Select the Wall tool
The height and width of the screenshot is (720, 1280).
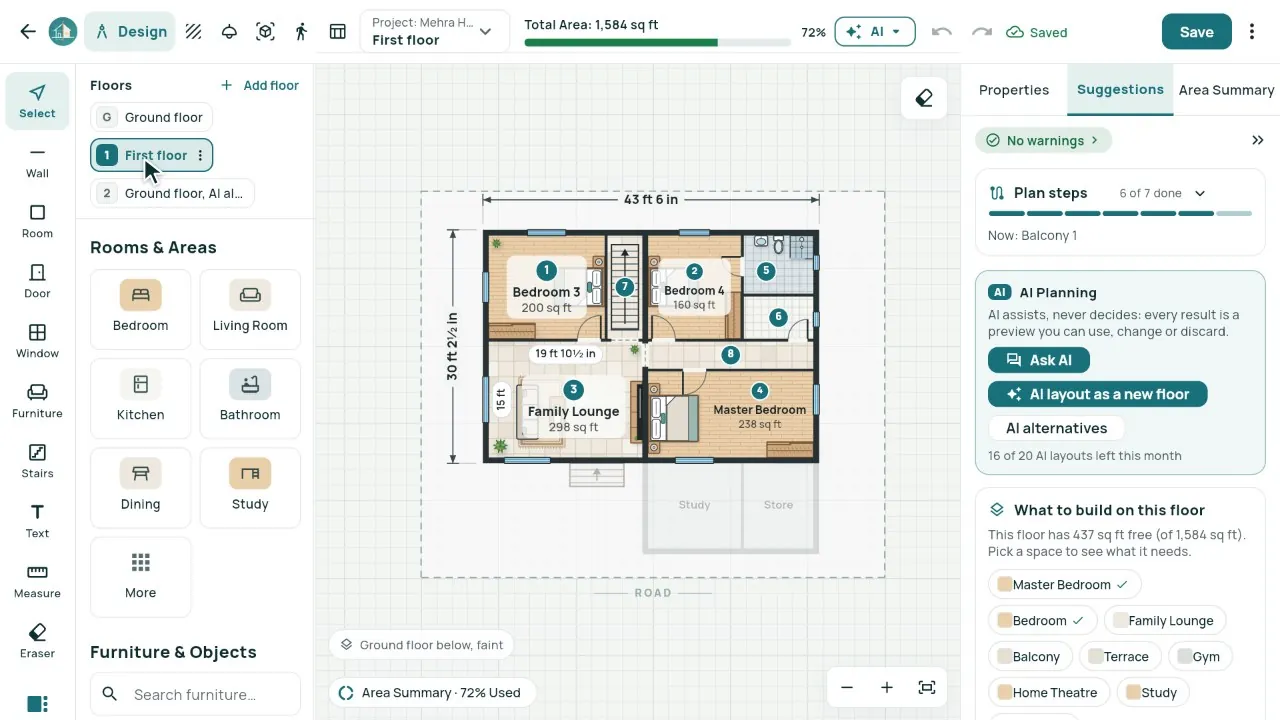(37, 160)
